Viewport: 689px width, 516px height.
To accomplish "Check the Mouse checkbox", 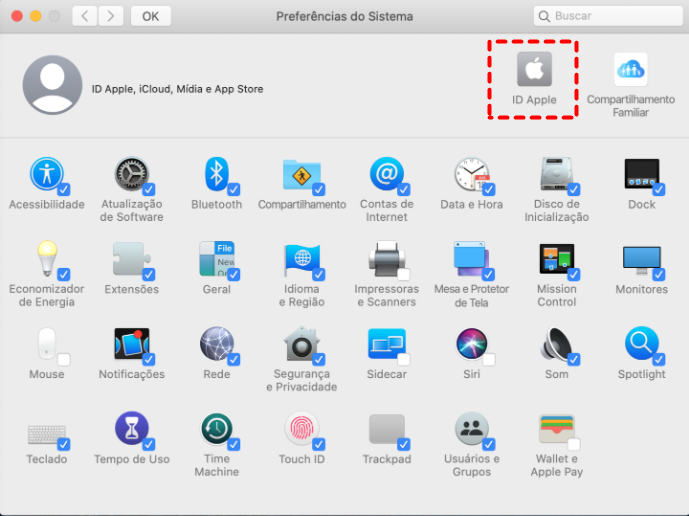I will 64,359.
